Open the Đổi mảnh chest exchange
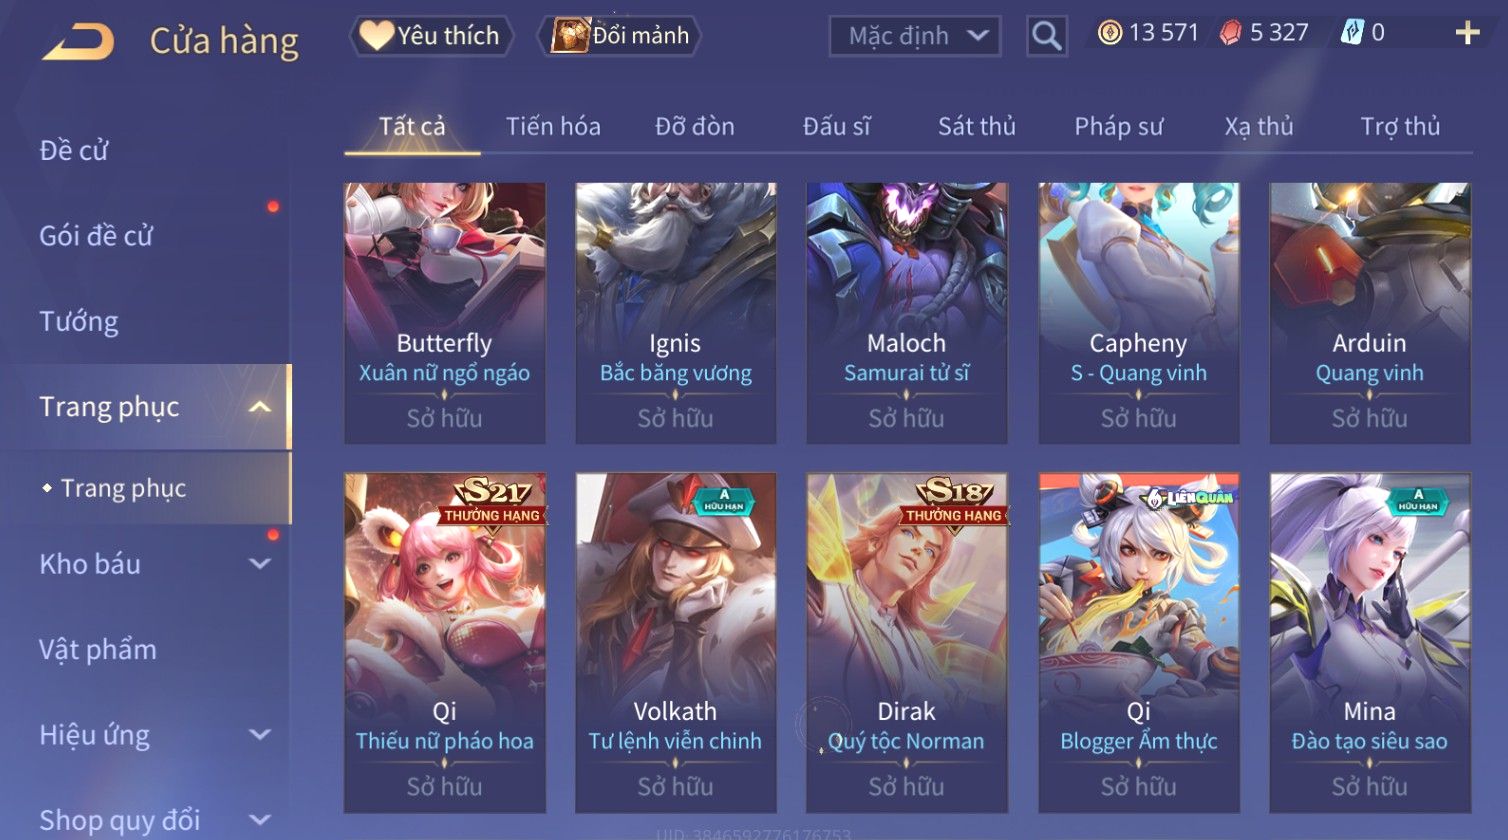 (620, 36)
